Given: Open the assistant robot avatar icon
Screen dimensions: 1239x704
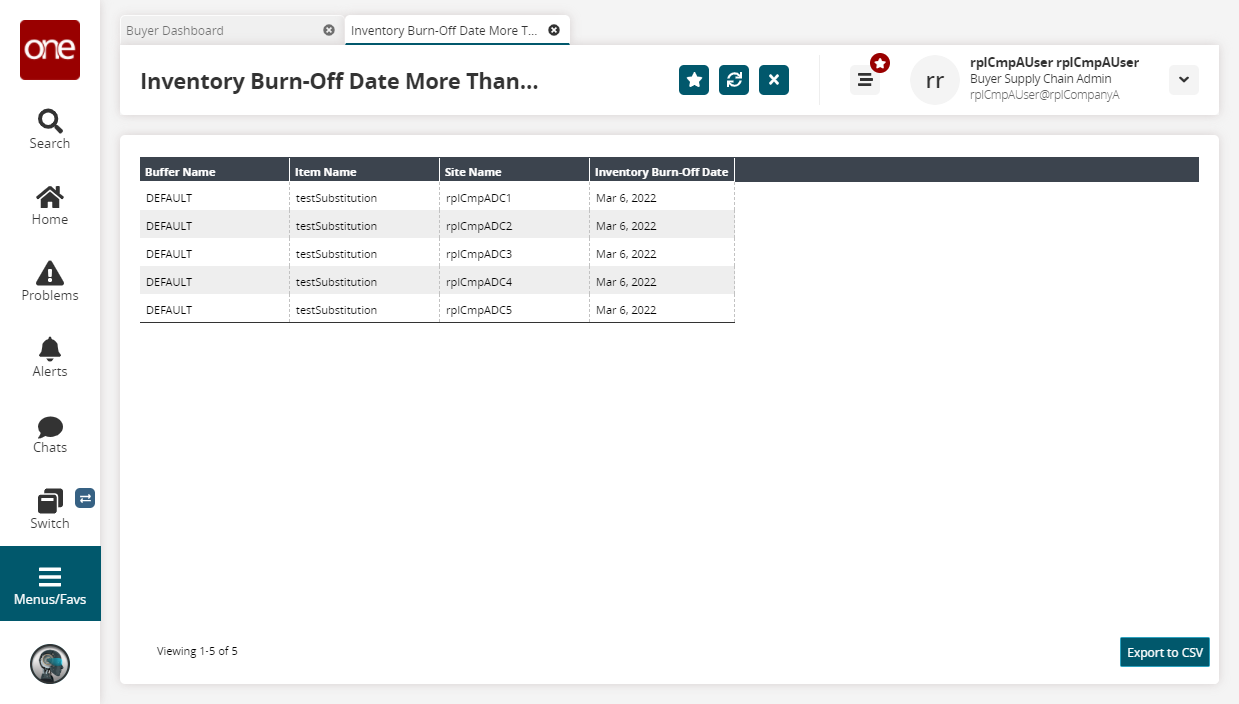Looking at the screenshot, I should coord(50,664).
